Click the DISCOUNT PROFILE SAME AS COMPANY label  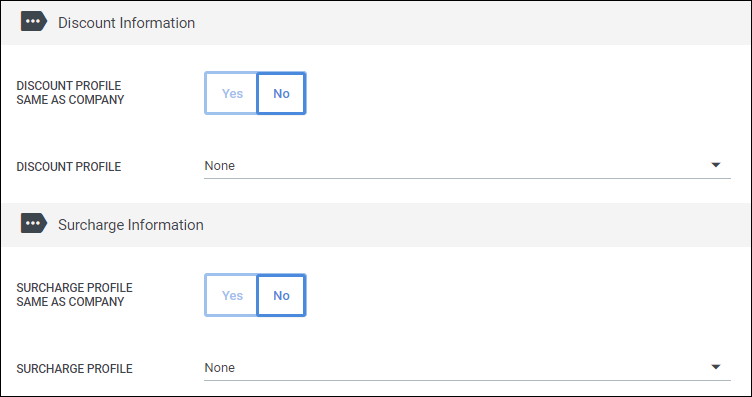(x=70, y=93)
